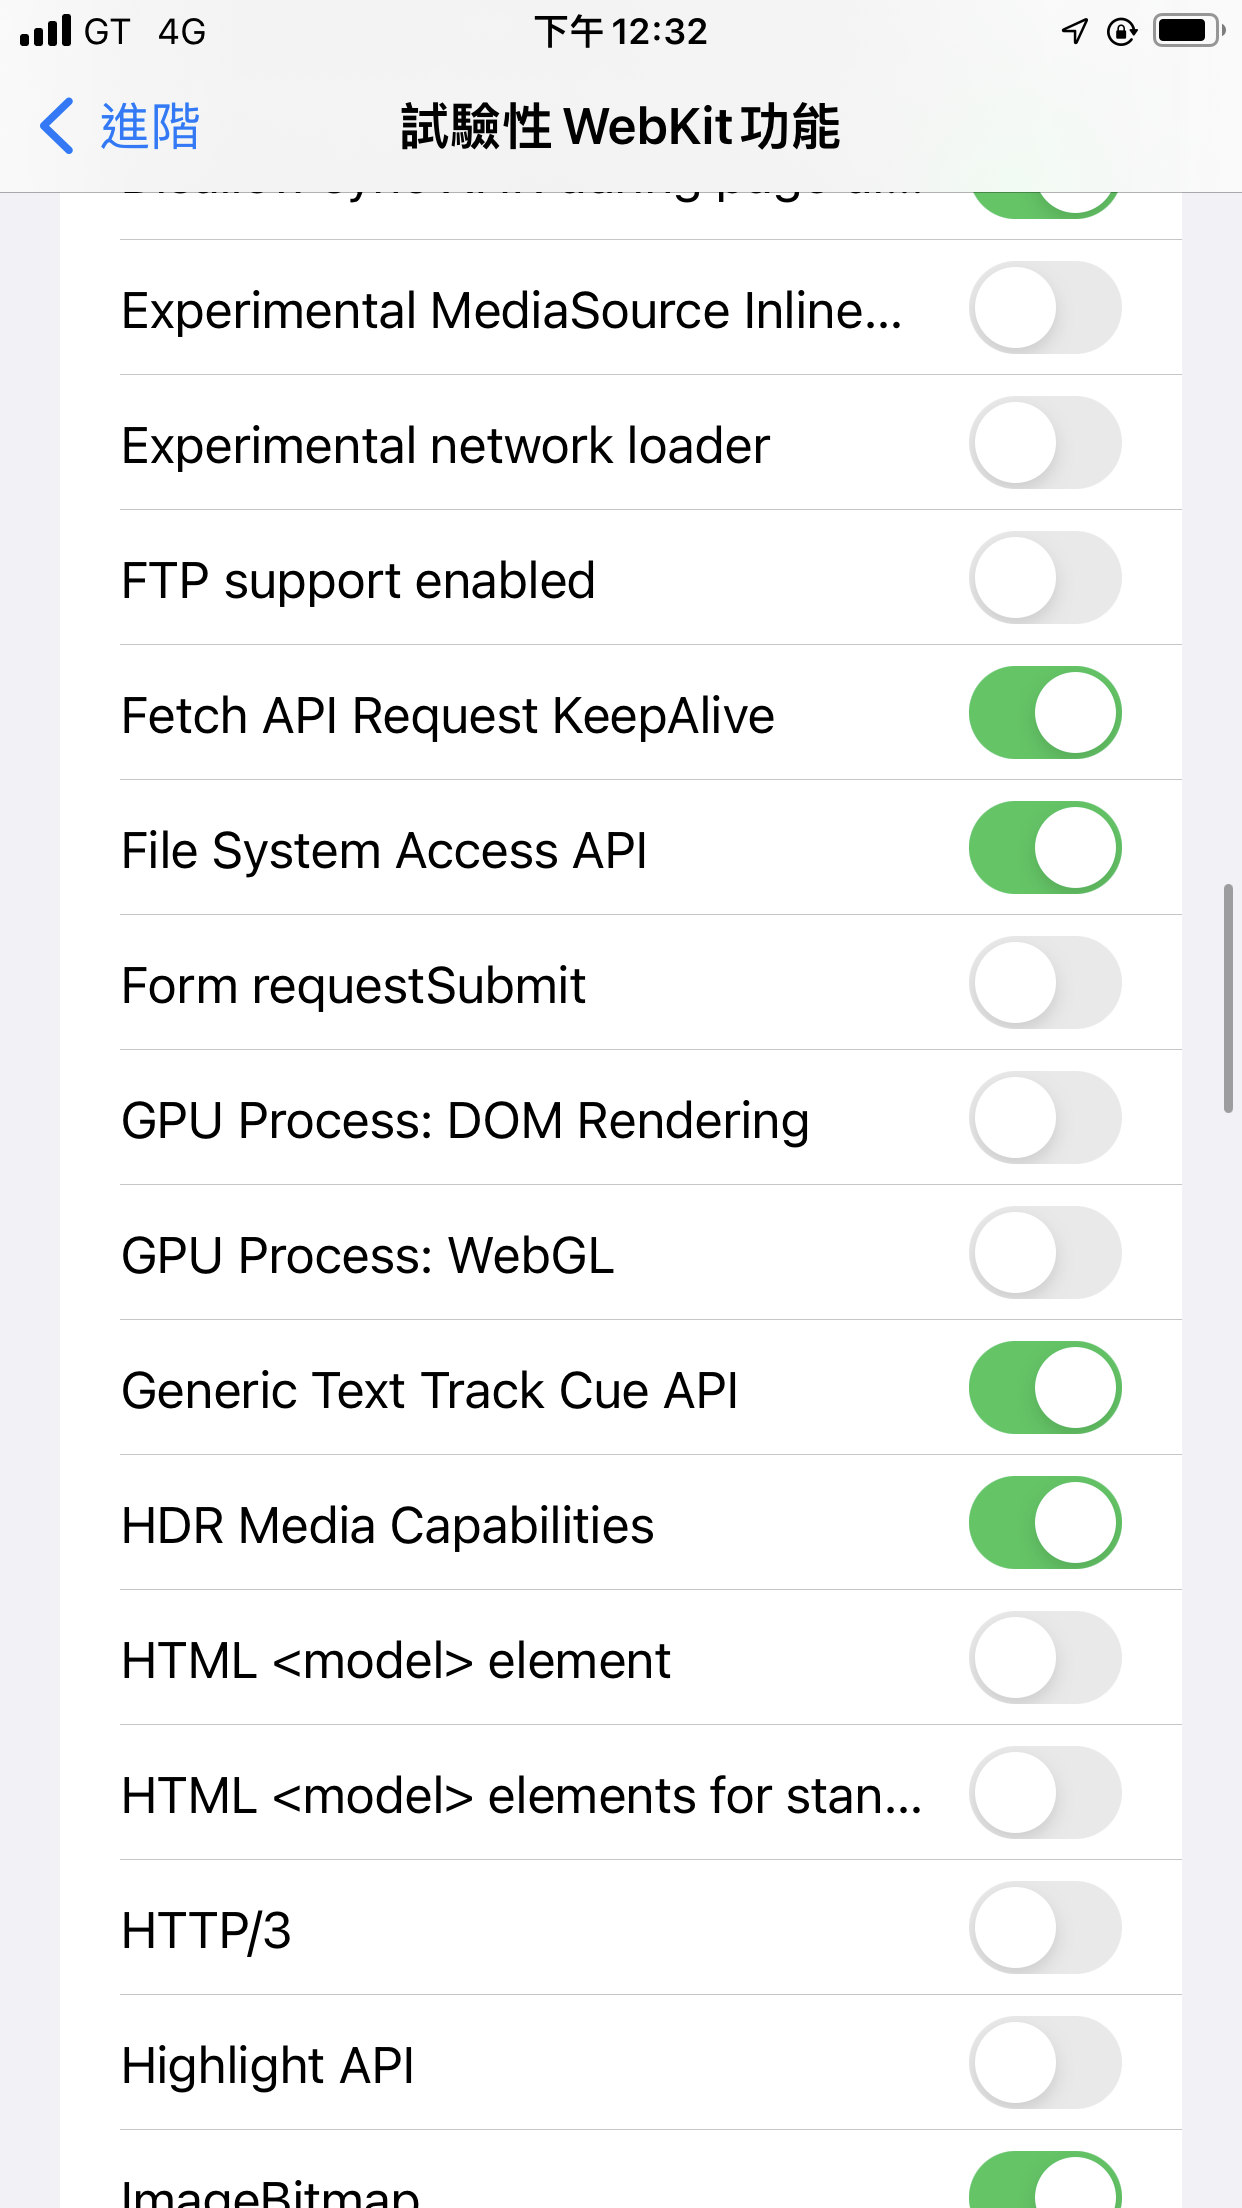Enable HTML <model> element switch
The image size is (1242, 2208).
[1044, 1658]
